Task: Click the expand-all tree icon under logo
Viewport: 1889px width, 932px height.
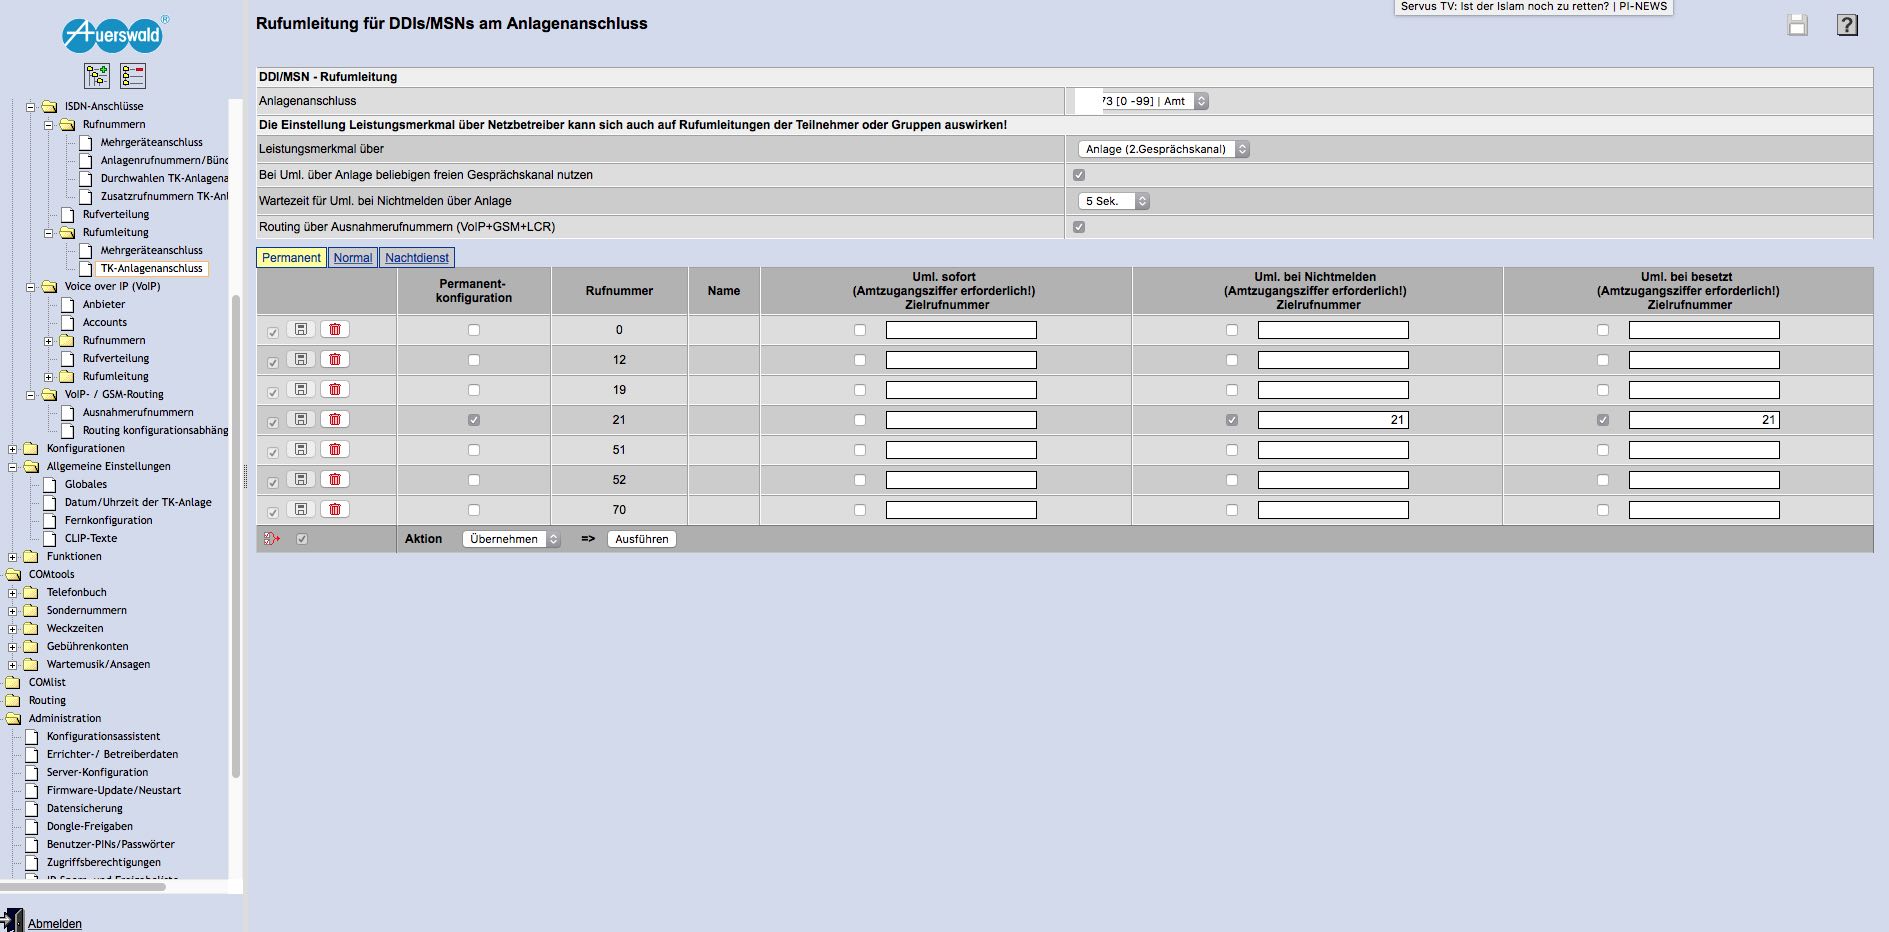Action: 97,75
